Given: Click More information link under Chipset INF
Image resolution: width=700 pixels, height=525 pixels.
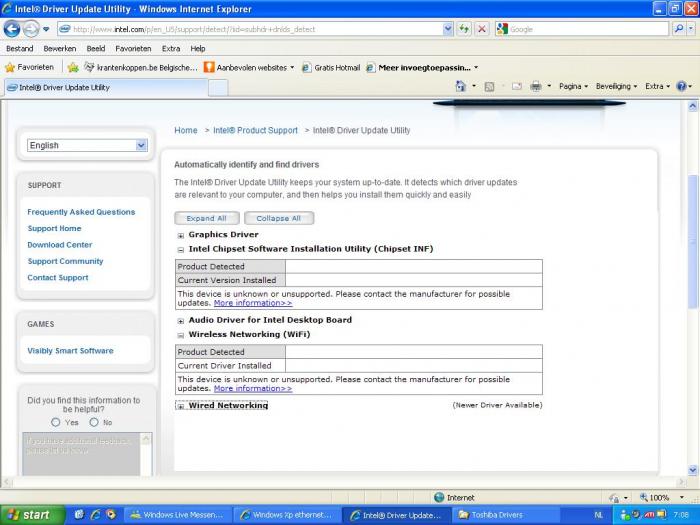Looking at the screenshot, I should pos(253,303).
